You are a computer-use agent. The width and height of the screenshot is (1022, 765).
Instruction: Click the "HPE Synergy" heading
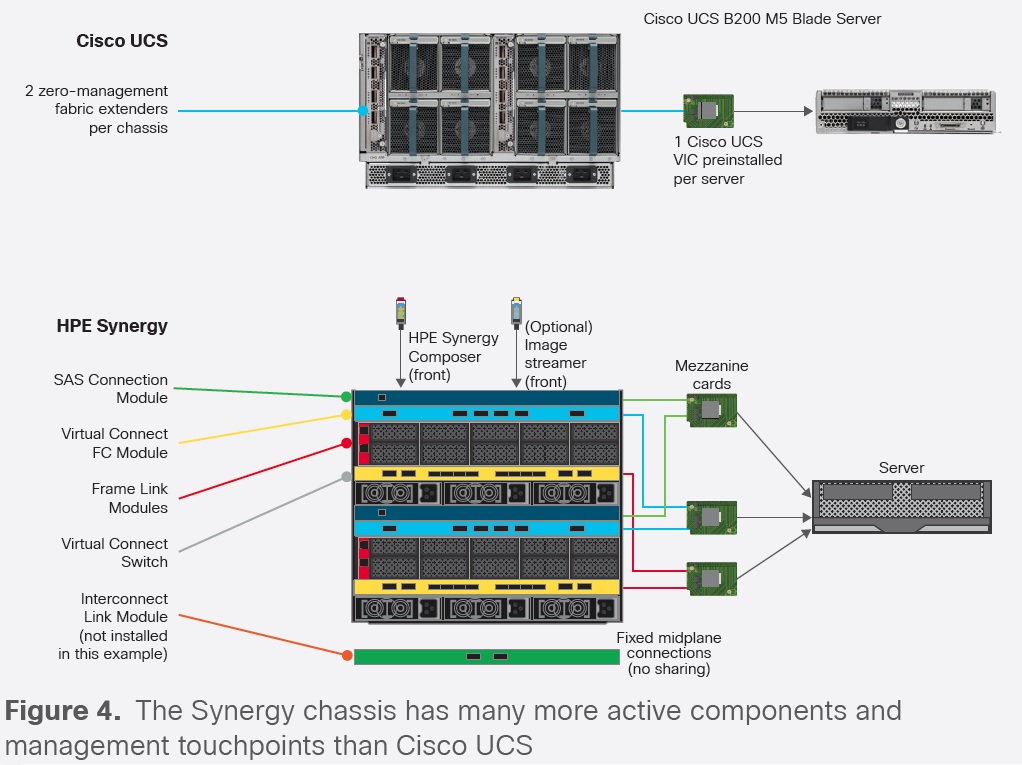click(x=112, y=326)
